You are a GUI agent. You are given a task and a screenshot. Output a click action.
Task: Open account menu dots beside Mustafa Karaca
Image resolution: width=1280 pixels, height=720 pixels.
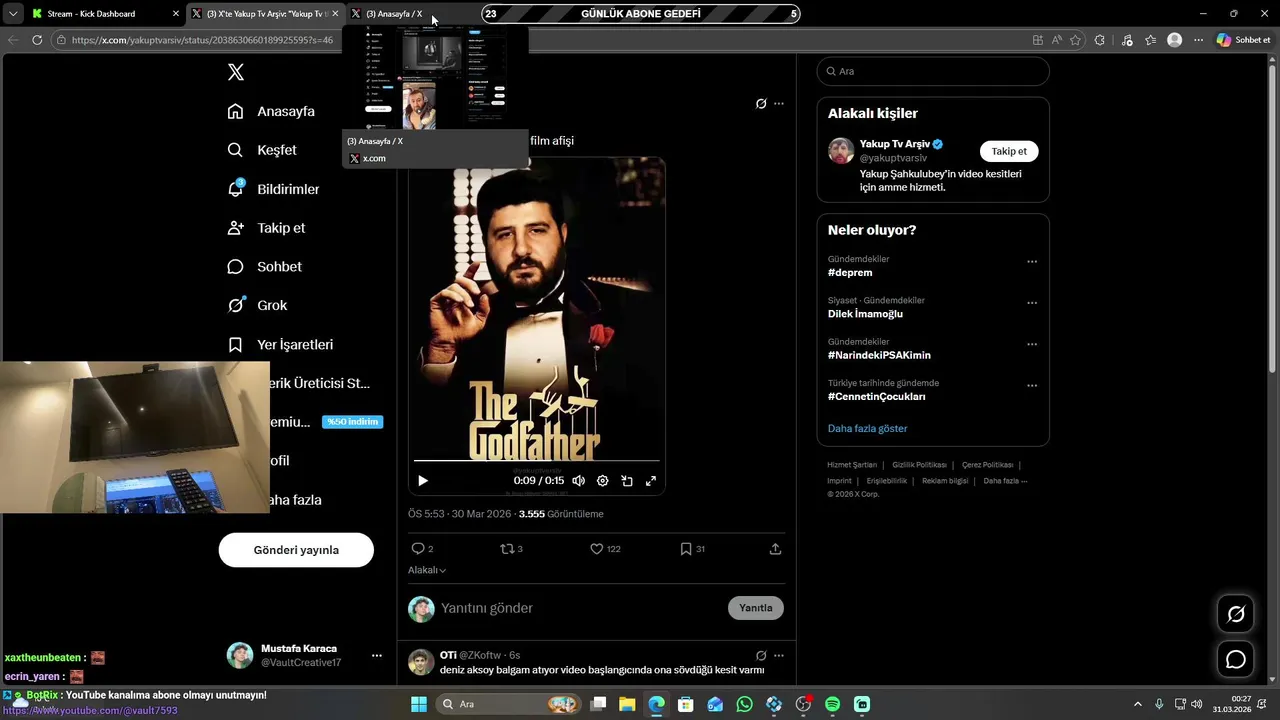377,656
